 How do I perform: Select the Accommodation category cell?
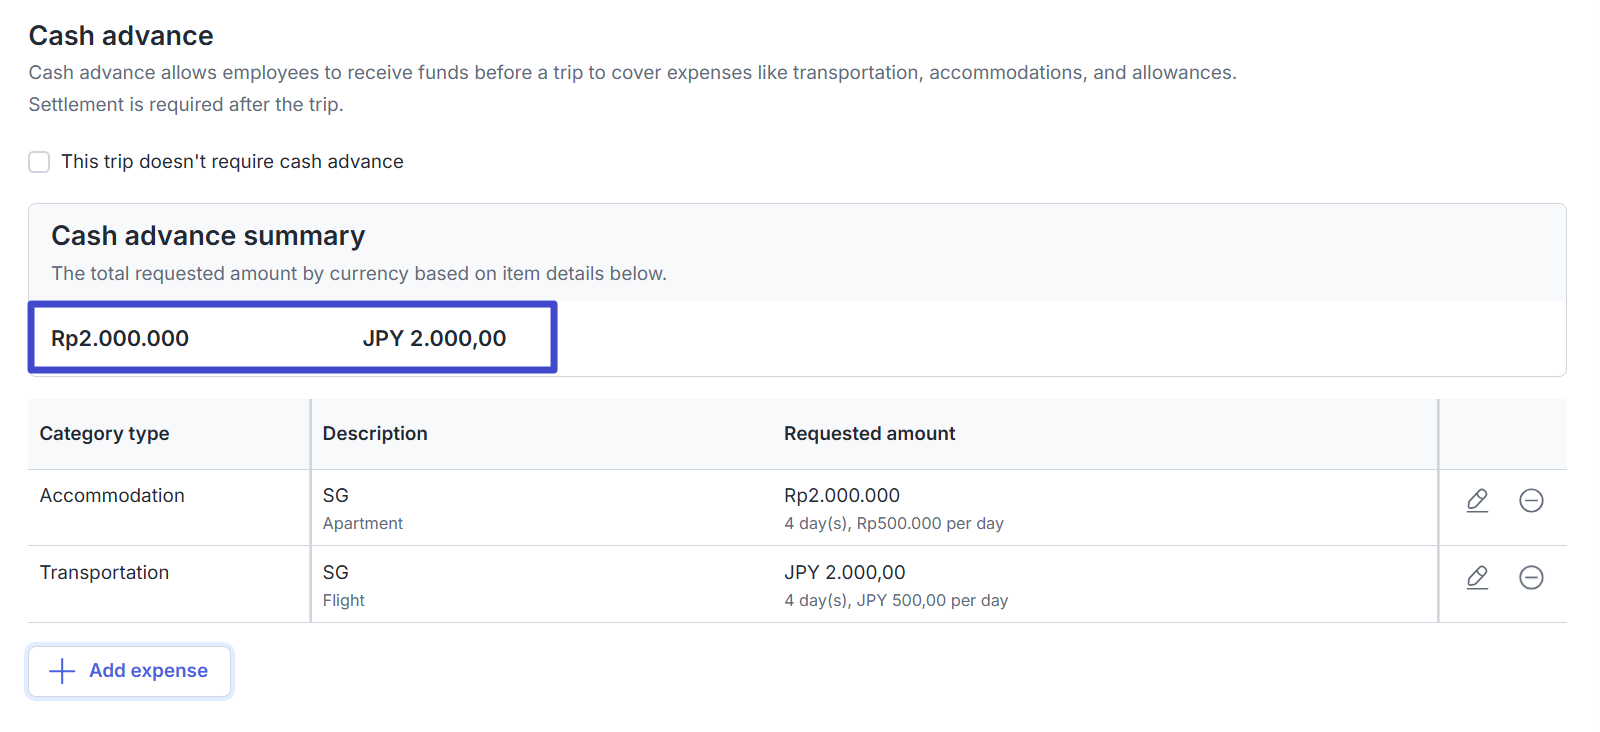(x=112, y=496)
